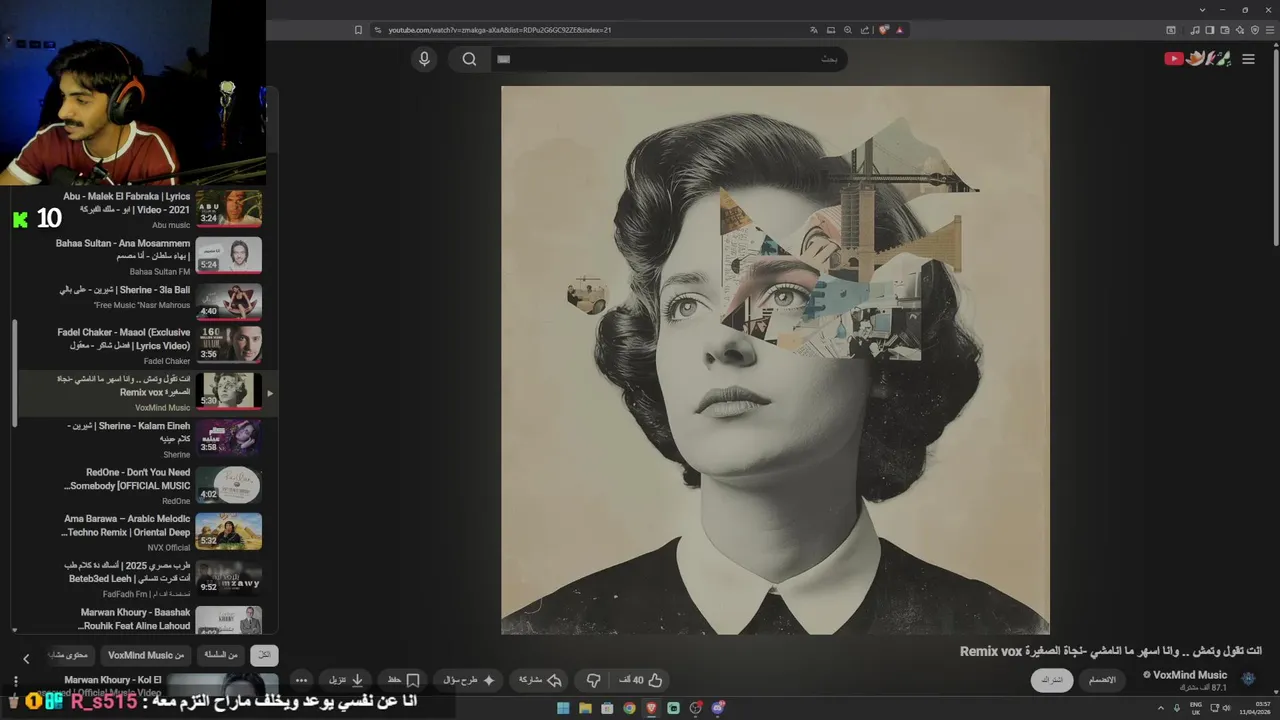Show more chips with the arrow
This screenshot has height=720, width=1280.
point(26,658)
